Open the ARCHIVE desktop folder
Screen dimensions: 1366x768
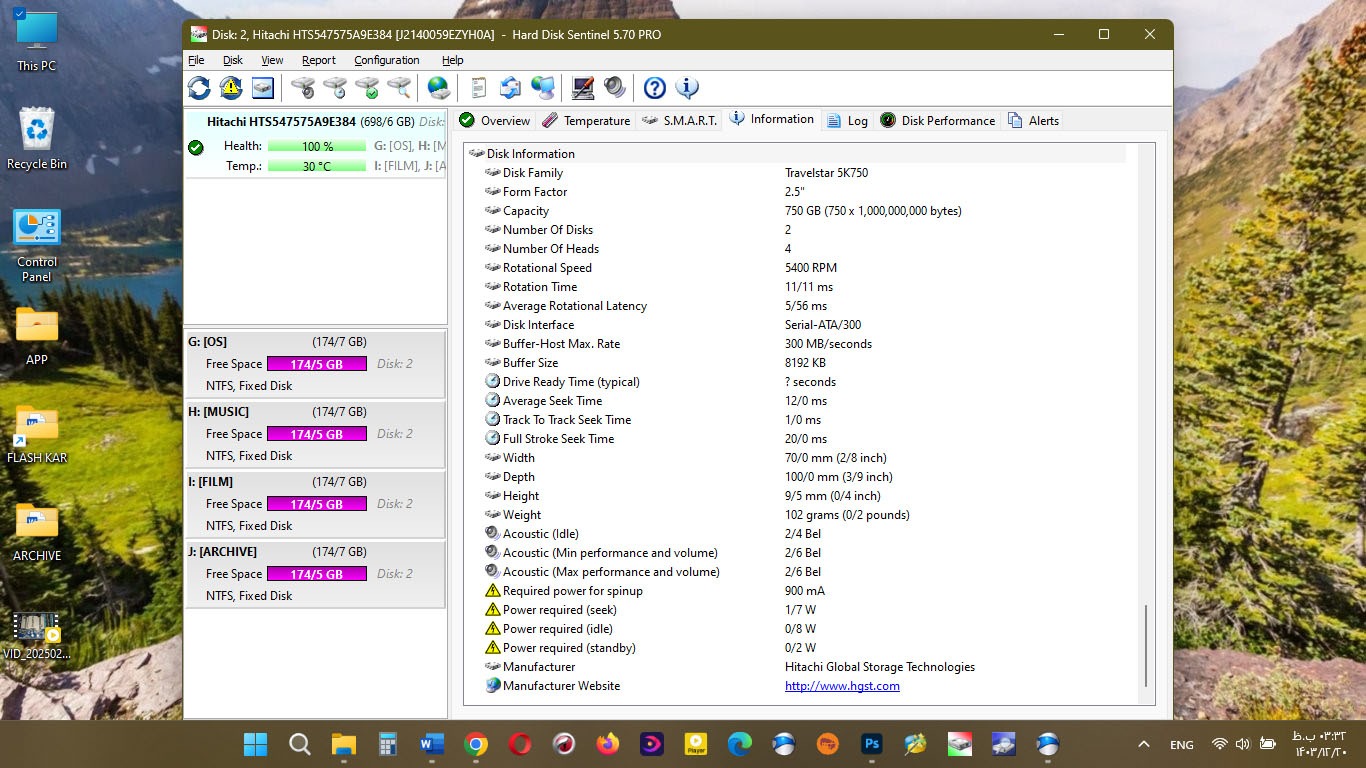pyautogui.click(x=36, y=531)
